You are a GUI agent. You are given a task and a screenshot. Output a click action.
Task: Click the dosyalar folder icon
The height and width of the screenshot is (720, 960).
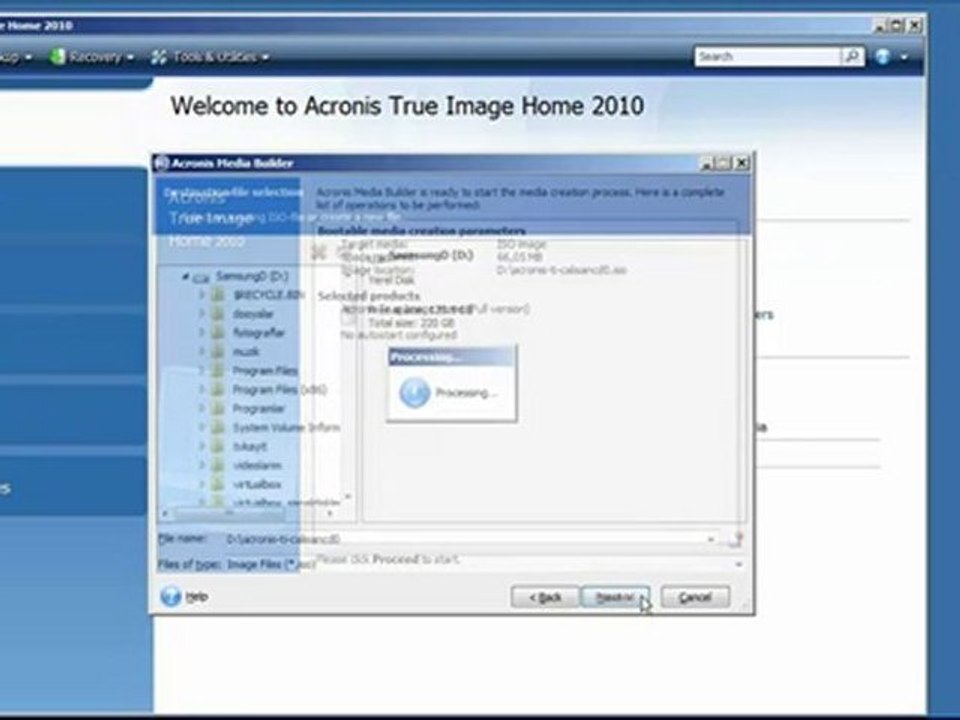(219, 313)
